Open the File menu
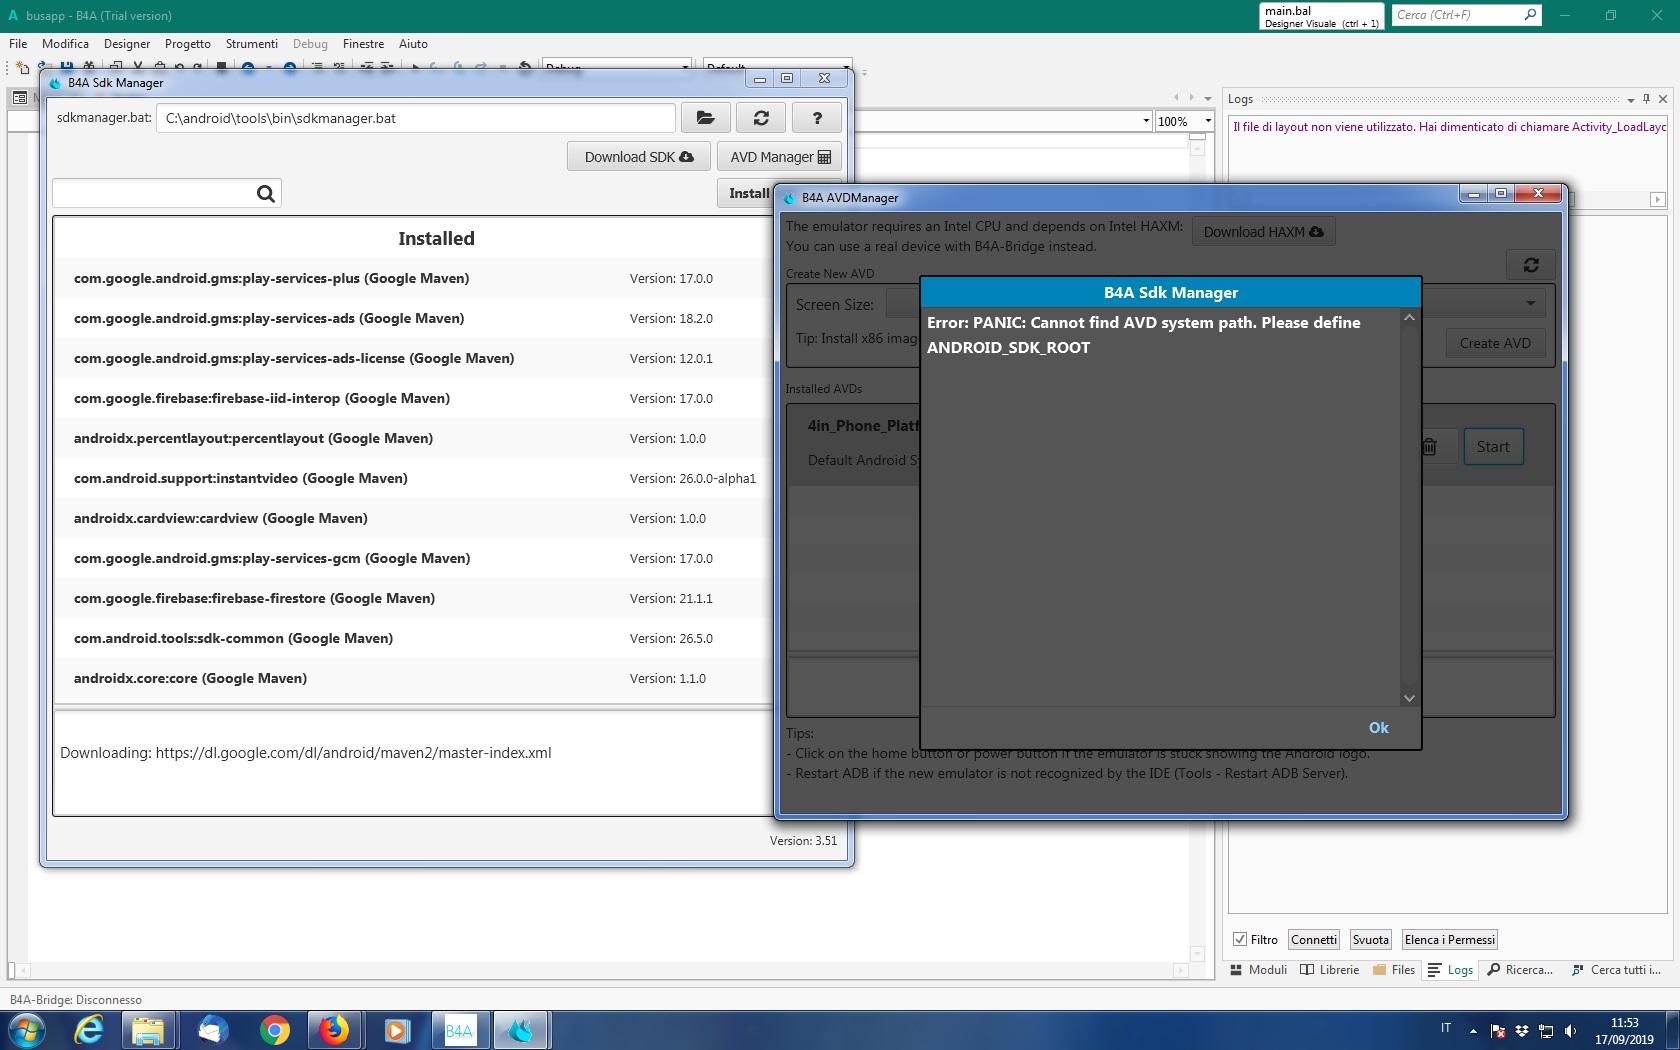The width and height of the screenshot is (1680, 1050). coord(18,44)
